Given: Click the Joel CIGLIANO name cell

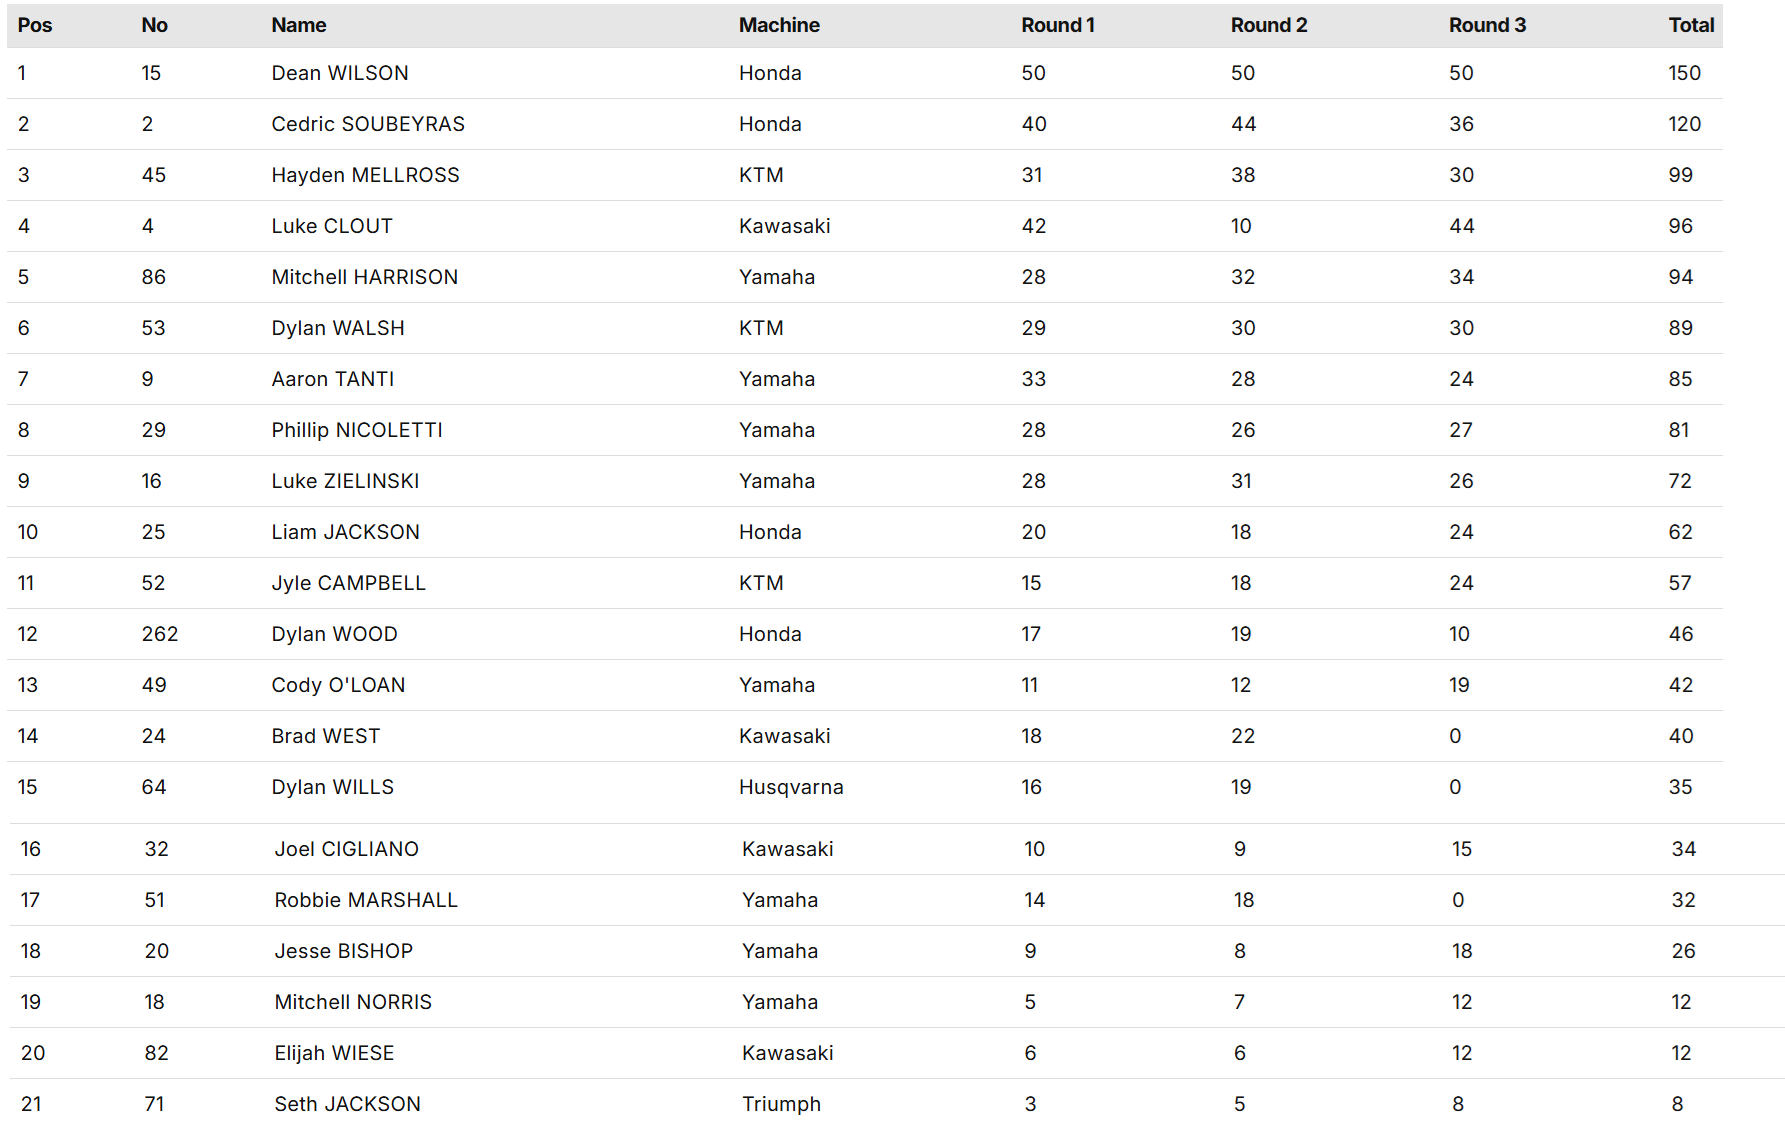Looking at the screenshot, I should point(346,850).
